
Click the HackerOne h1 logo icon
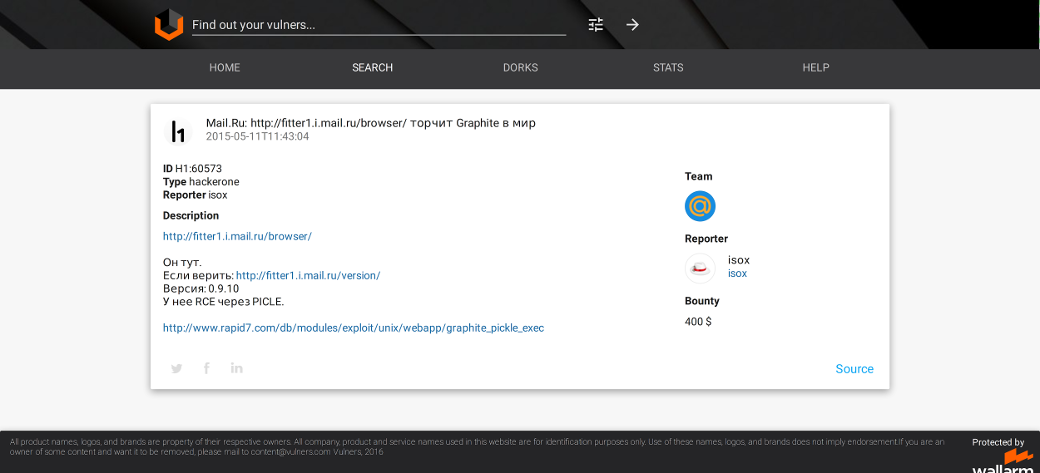[x=178, y=131]
